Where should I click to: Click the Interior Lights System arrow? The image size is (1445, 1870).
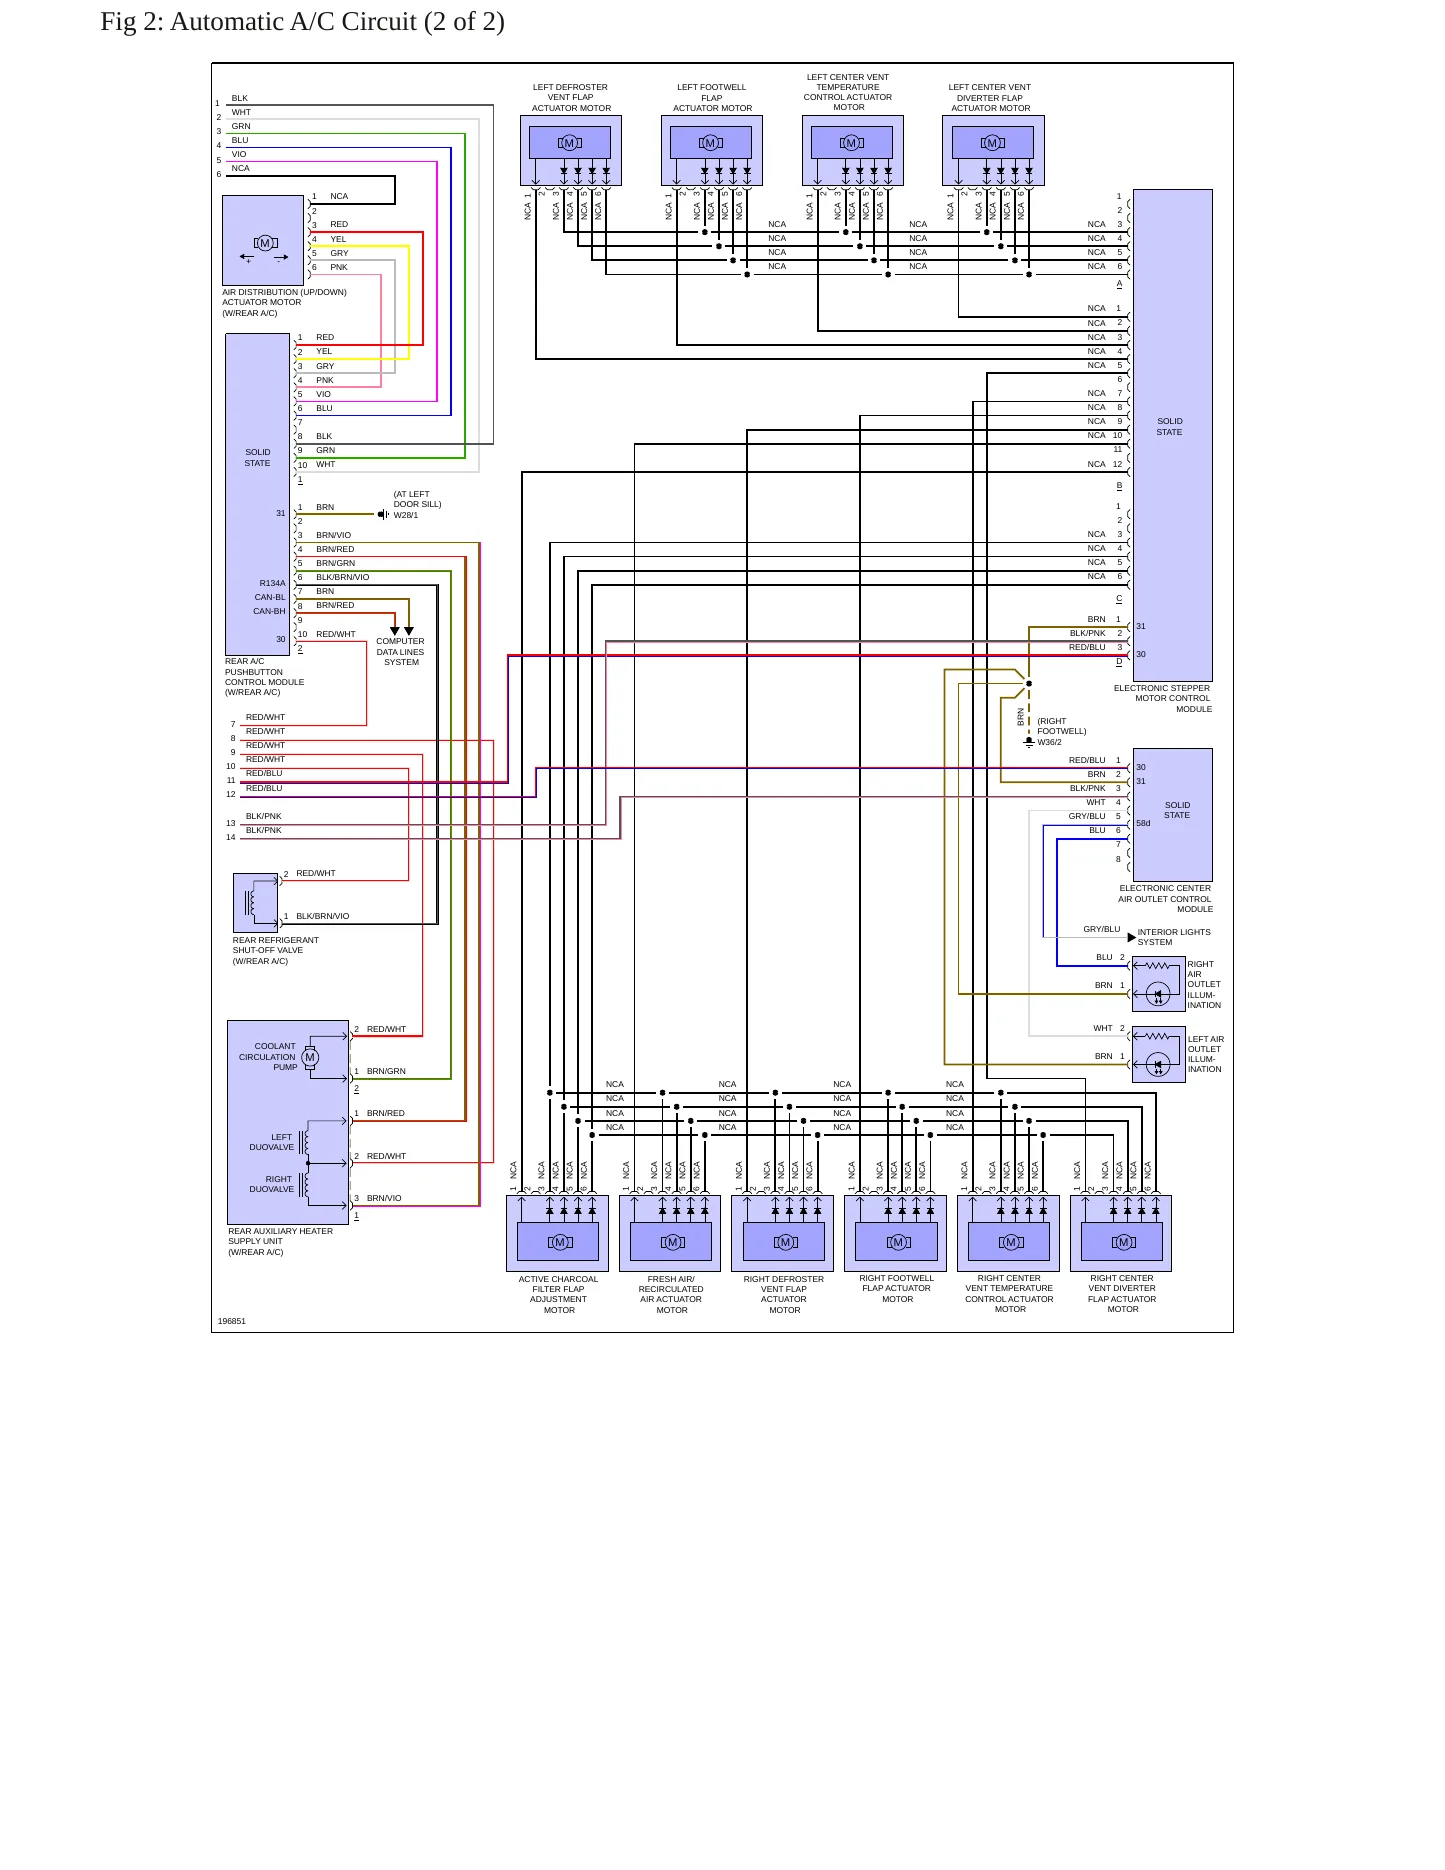pos(1131,937)
